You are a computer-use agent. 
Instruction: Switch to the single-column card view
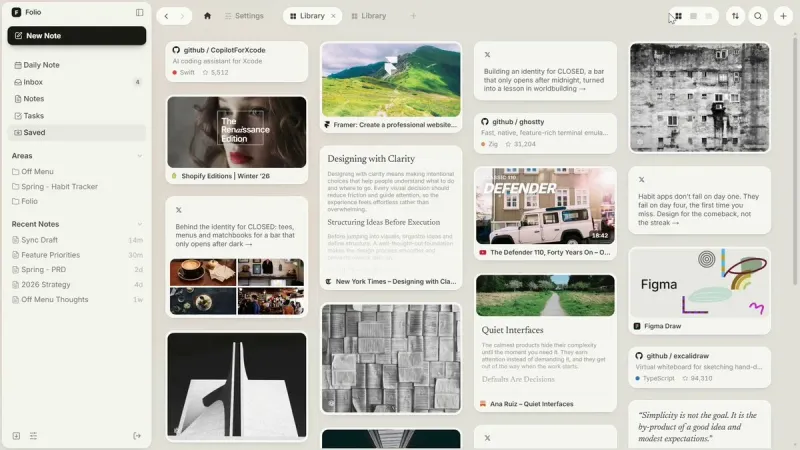click(x=693, y=16)
